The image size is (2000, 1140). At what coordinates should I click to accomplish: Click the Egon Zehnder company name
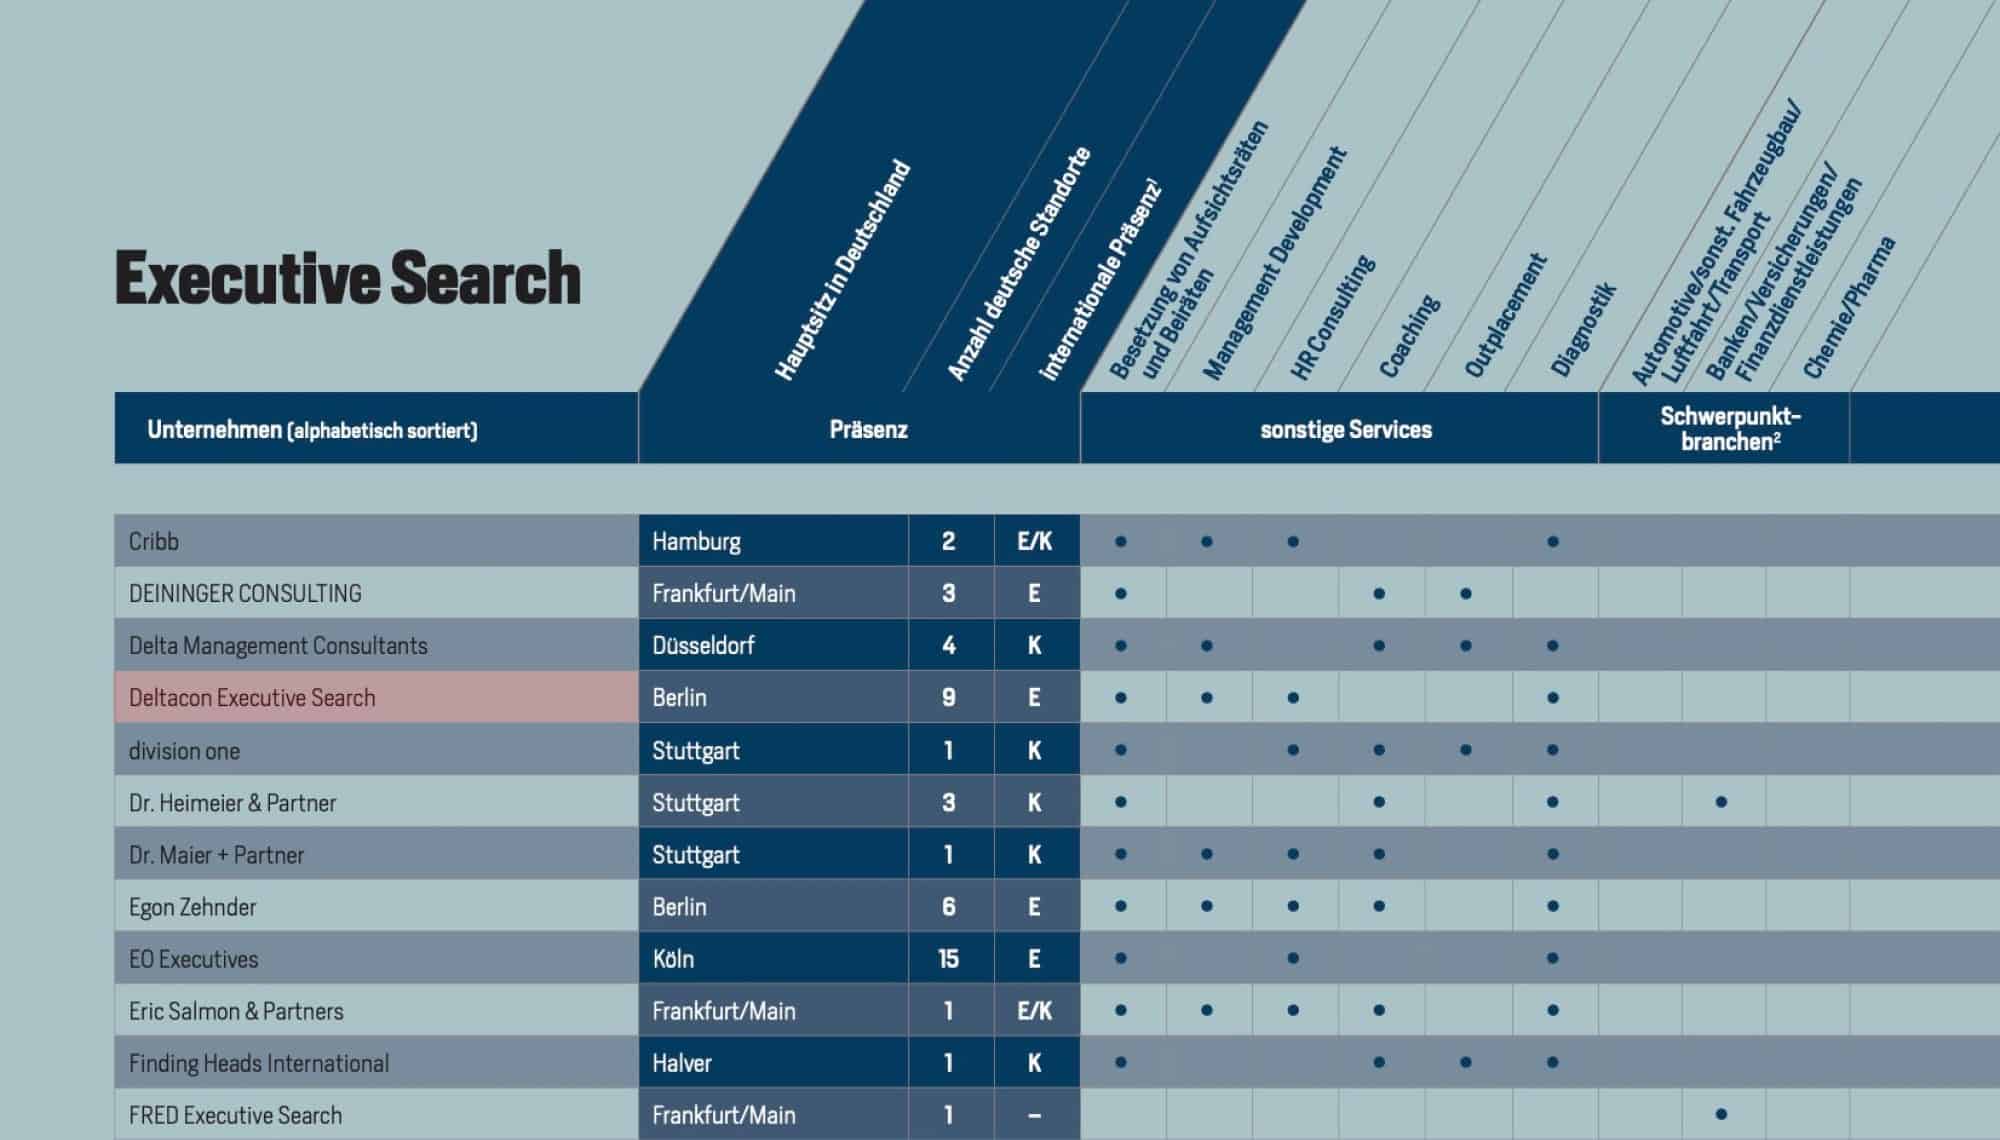point(192,907)
